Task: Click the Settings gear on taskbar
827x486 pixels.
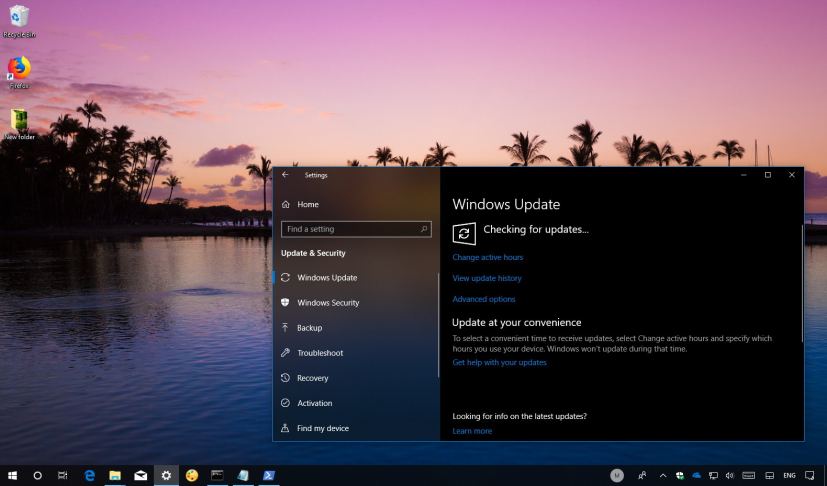Action: click(166, 475)
